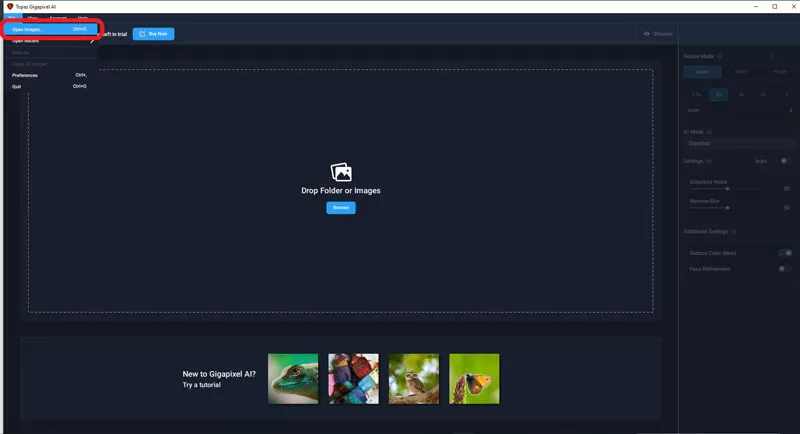Choose the 6x scale option
This screenshot has width=800, height=434.
tap(764, 95)
